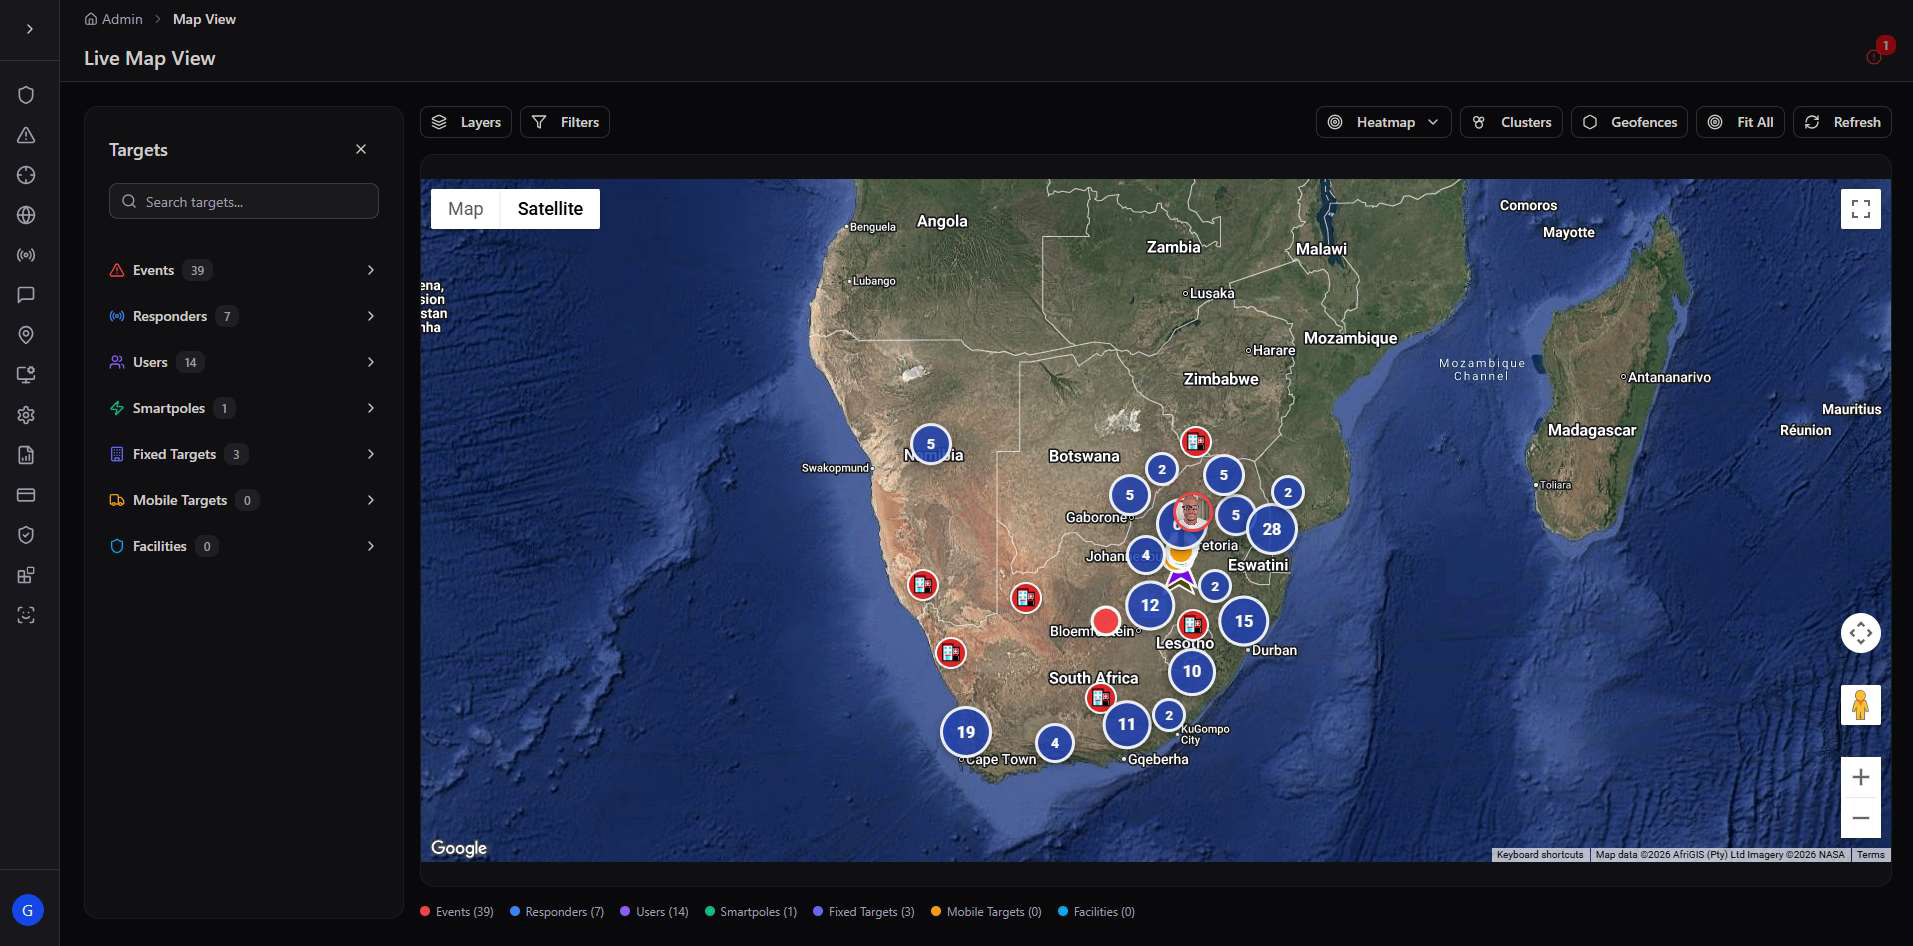Screen dimensions: 1913x946
Task: Zoom in on the map
Action: pyautogui.click(x=1861, y=777)
